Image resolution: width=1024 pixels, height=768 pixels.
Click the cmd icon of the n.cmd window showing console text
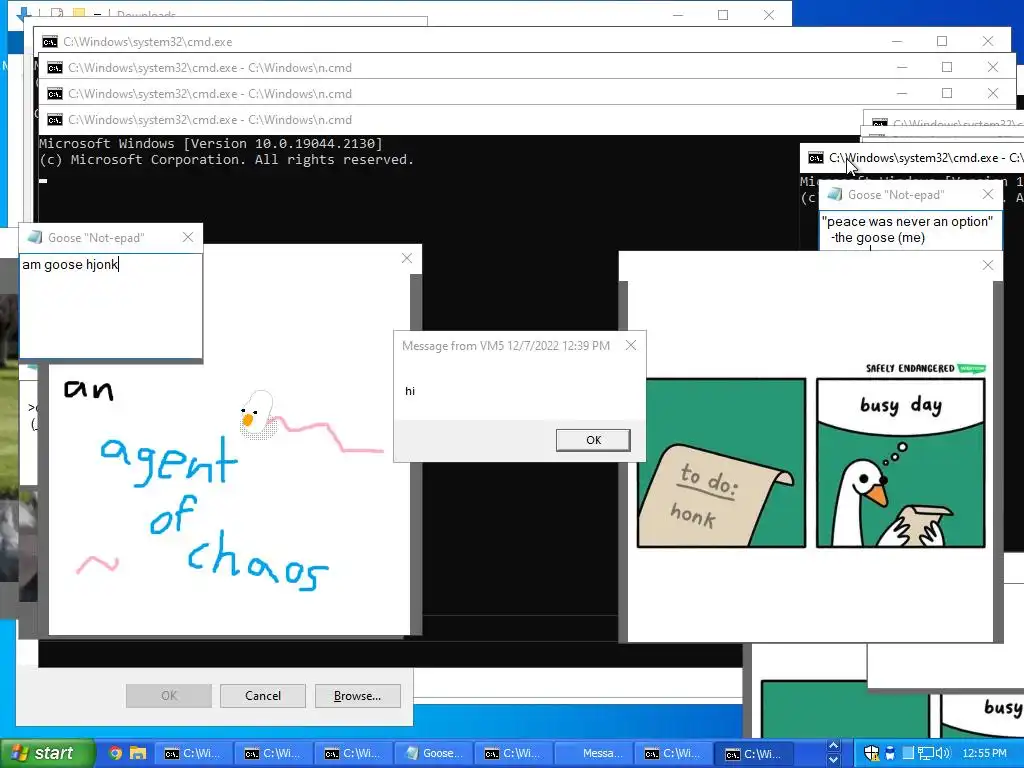point(55,120)
